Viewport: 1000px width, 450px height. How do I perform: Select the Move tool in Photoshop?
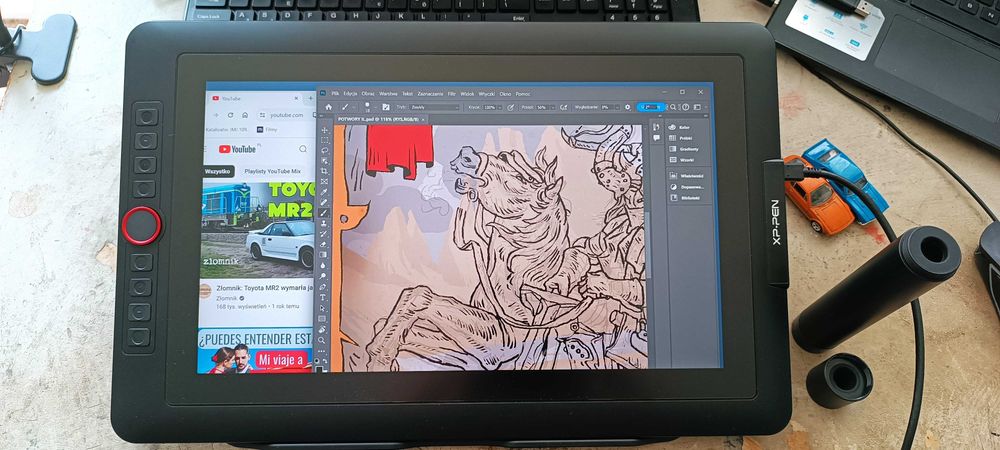click(x=323, y=130)
